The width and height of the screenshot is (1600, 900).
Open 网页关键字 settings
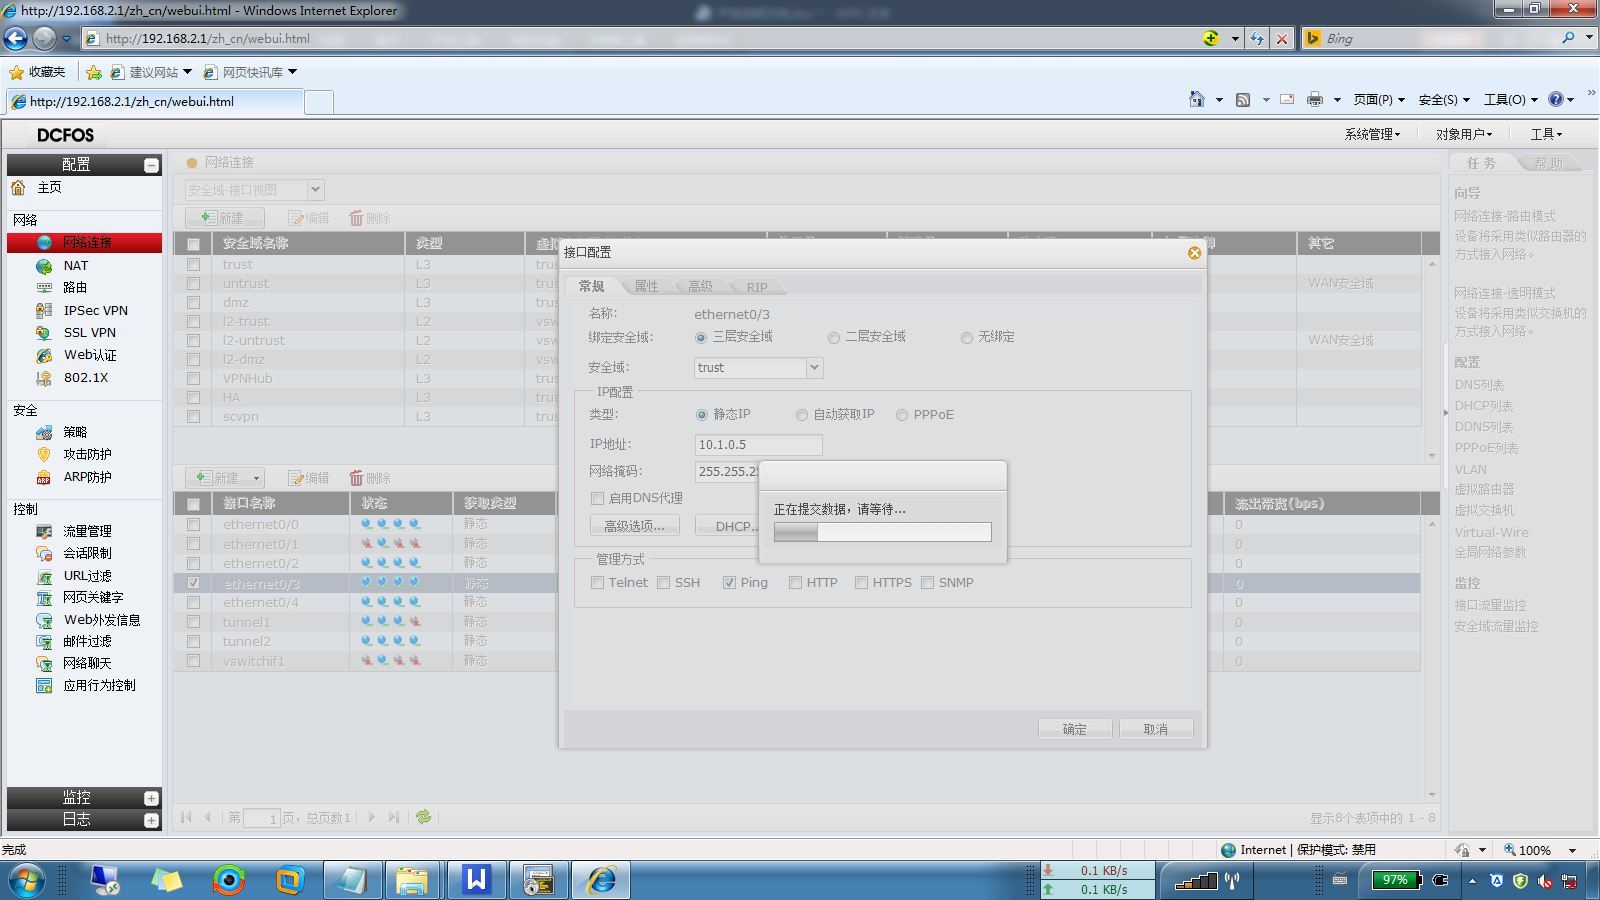click(x=93, y=598)
